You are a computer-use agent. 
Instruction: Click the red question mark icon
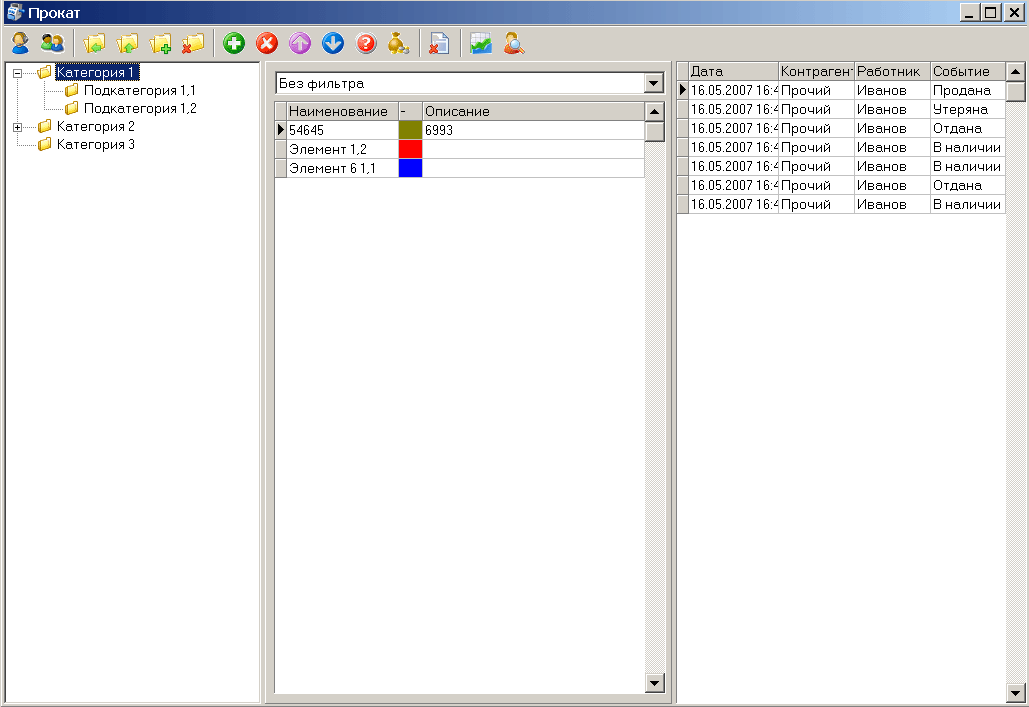coord(366,43)
